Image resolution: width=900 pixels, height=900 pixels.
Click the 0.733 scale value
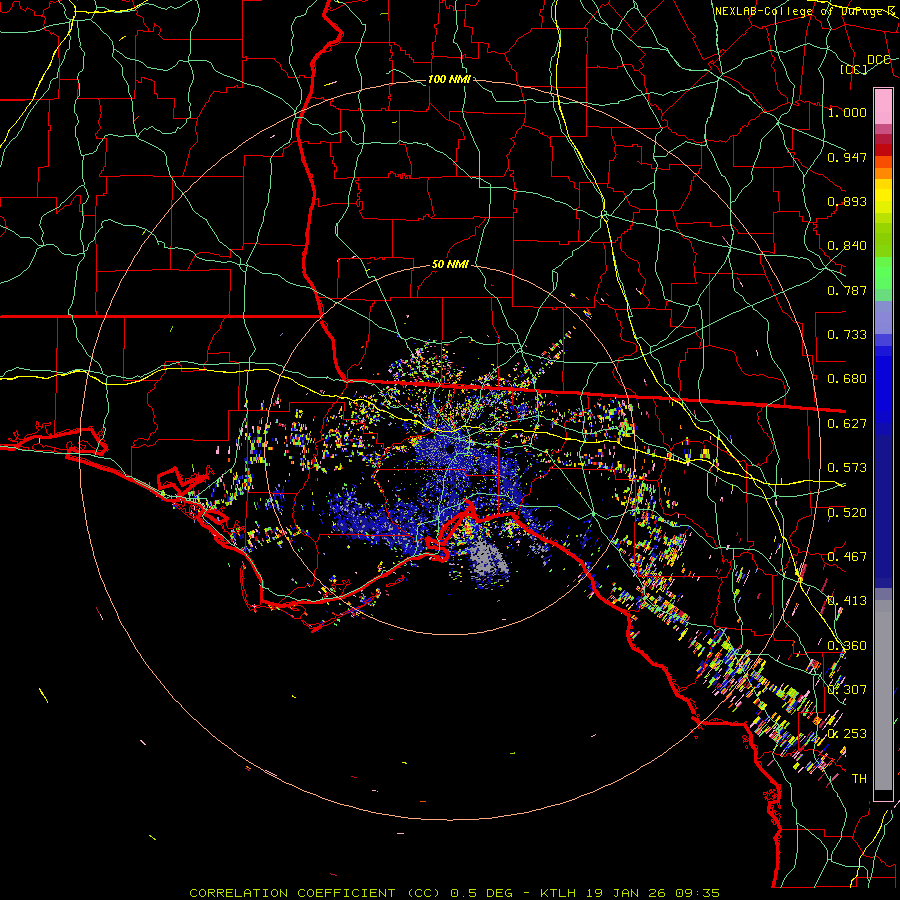pos(847,335)
